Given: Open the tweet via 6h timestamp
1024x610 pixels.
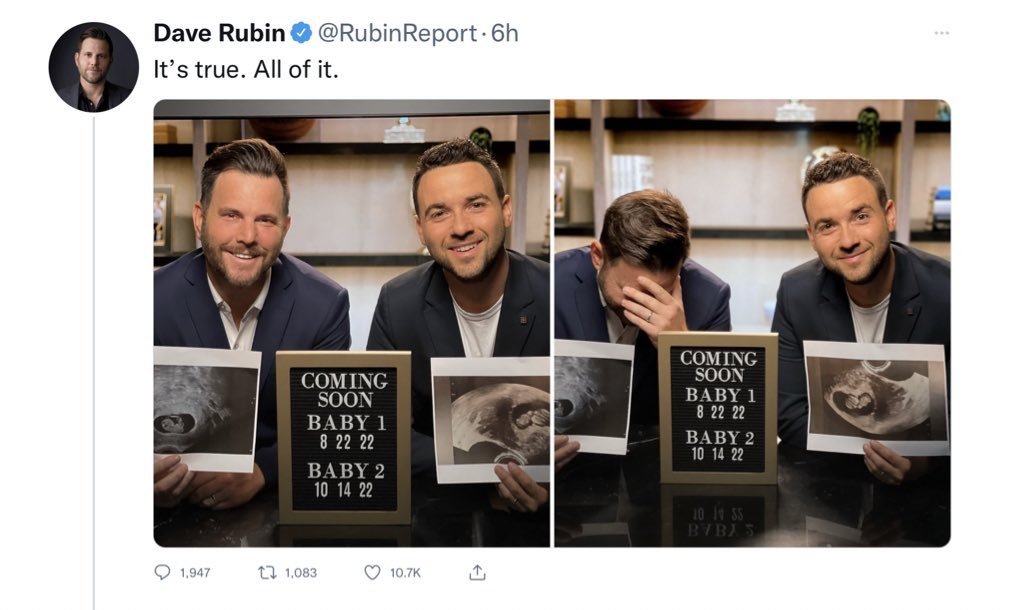Looking at the screenshot, I should coord(505,33).
